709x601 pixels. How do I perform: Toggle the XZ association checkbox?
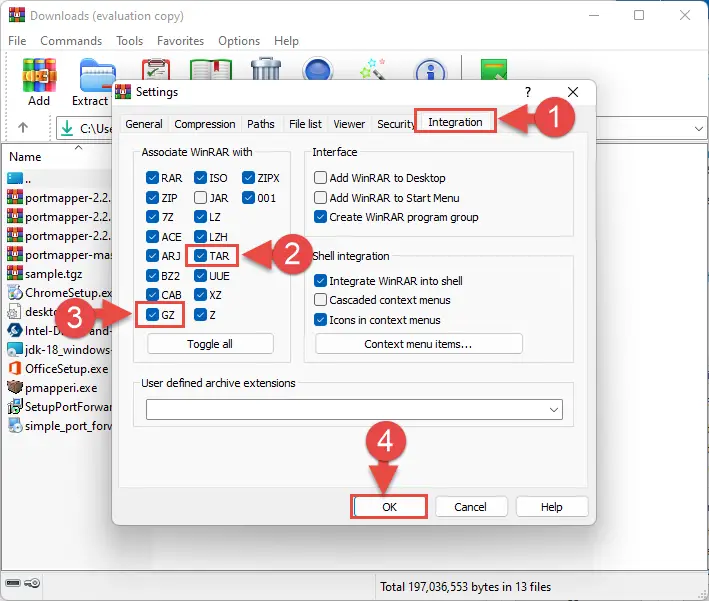[200, 295]
